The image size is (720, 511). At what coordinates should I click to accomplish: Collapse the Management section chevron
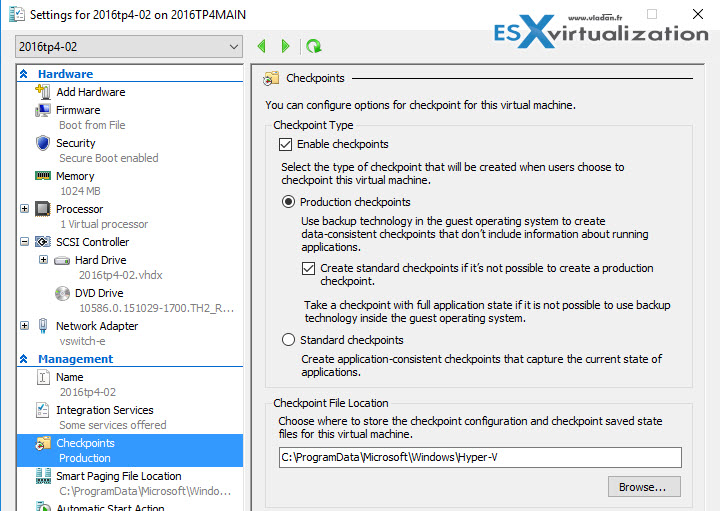[24, 359]
